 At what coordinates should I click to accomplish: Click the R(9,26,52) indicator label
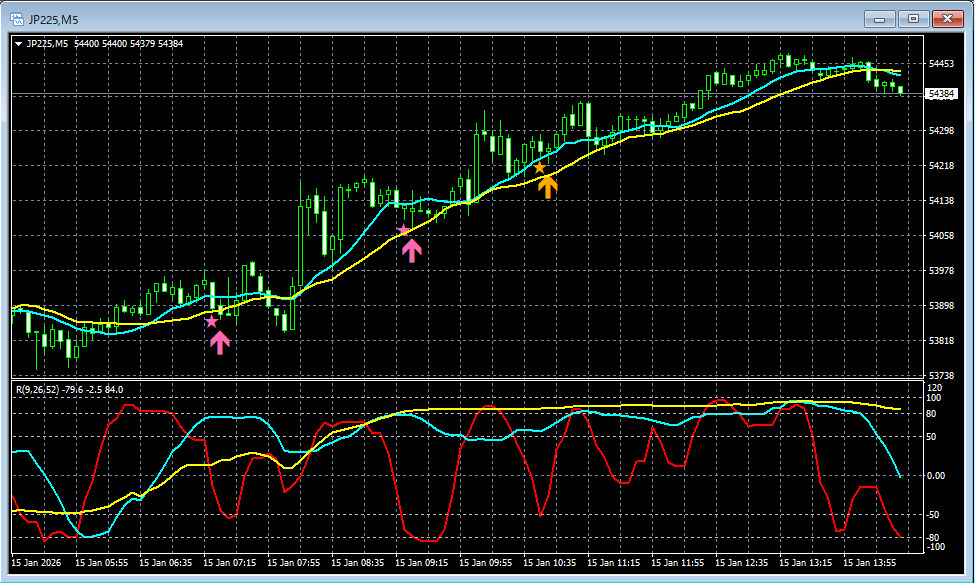(37, 390)
